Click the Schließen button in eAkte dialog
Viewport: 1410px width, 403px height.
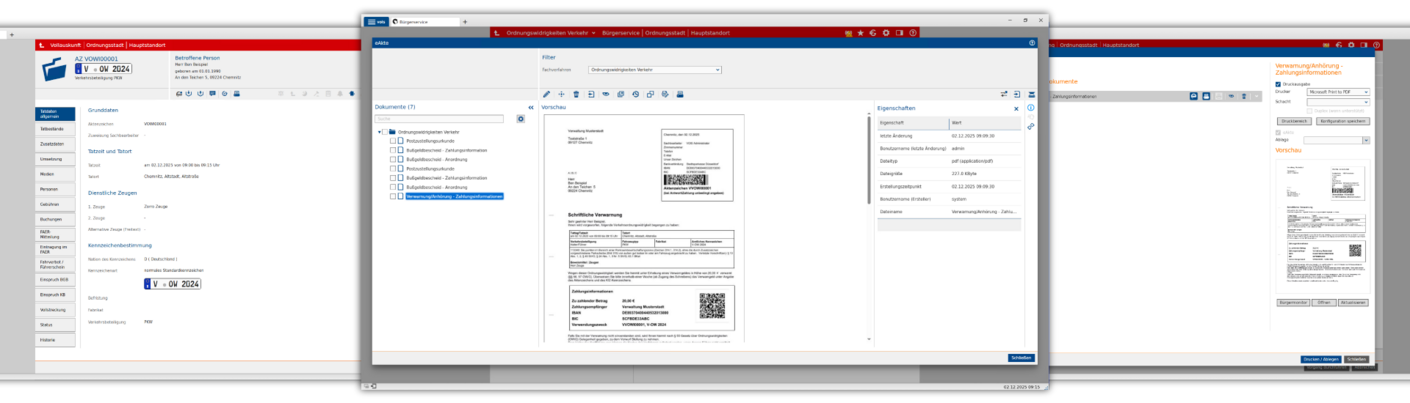point(1020,357)
